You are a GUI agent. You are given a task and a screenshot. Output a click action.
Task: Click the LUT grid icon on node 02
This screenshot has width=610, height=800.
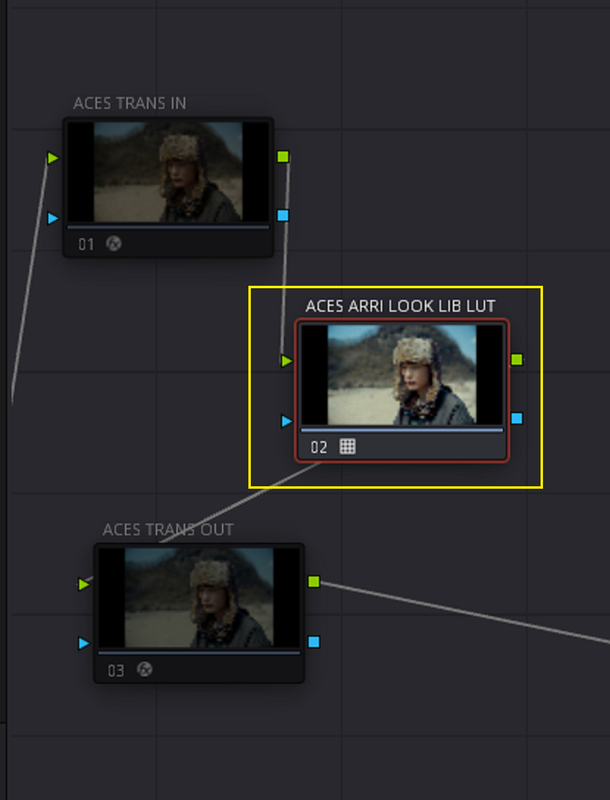pos(348,446)
